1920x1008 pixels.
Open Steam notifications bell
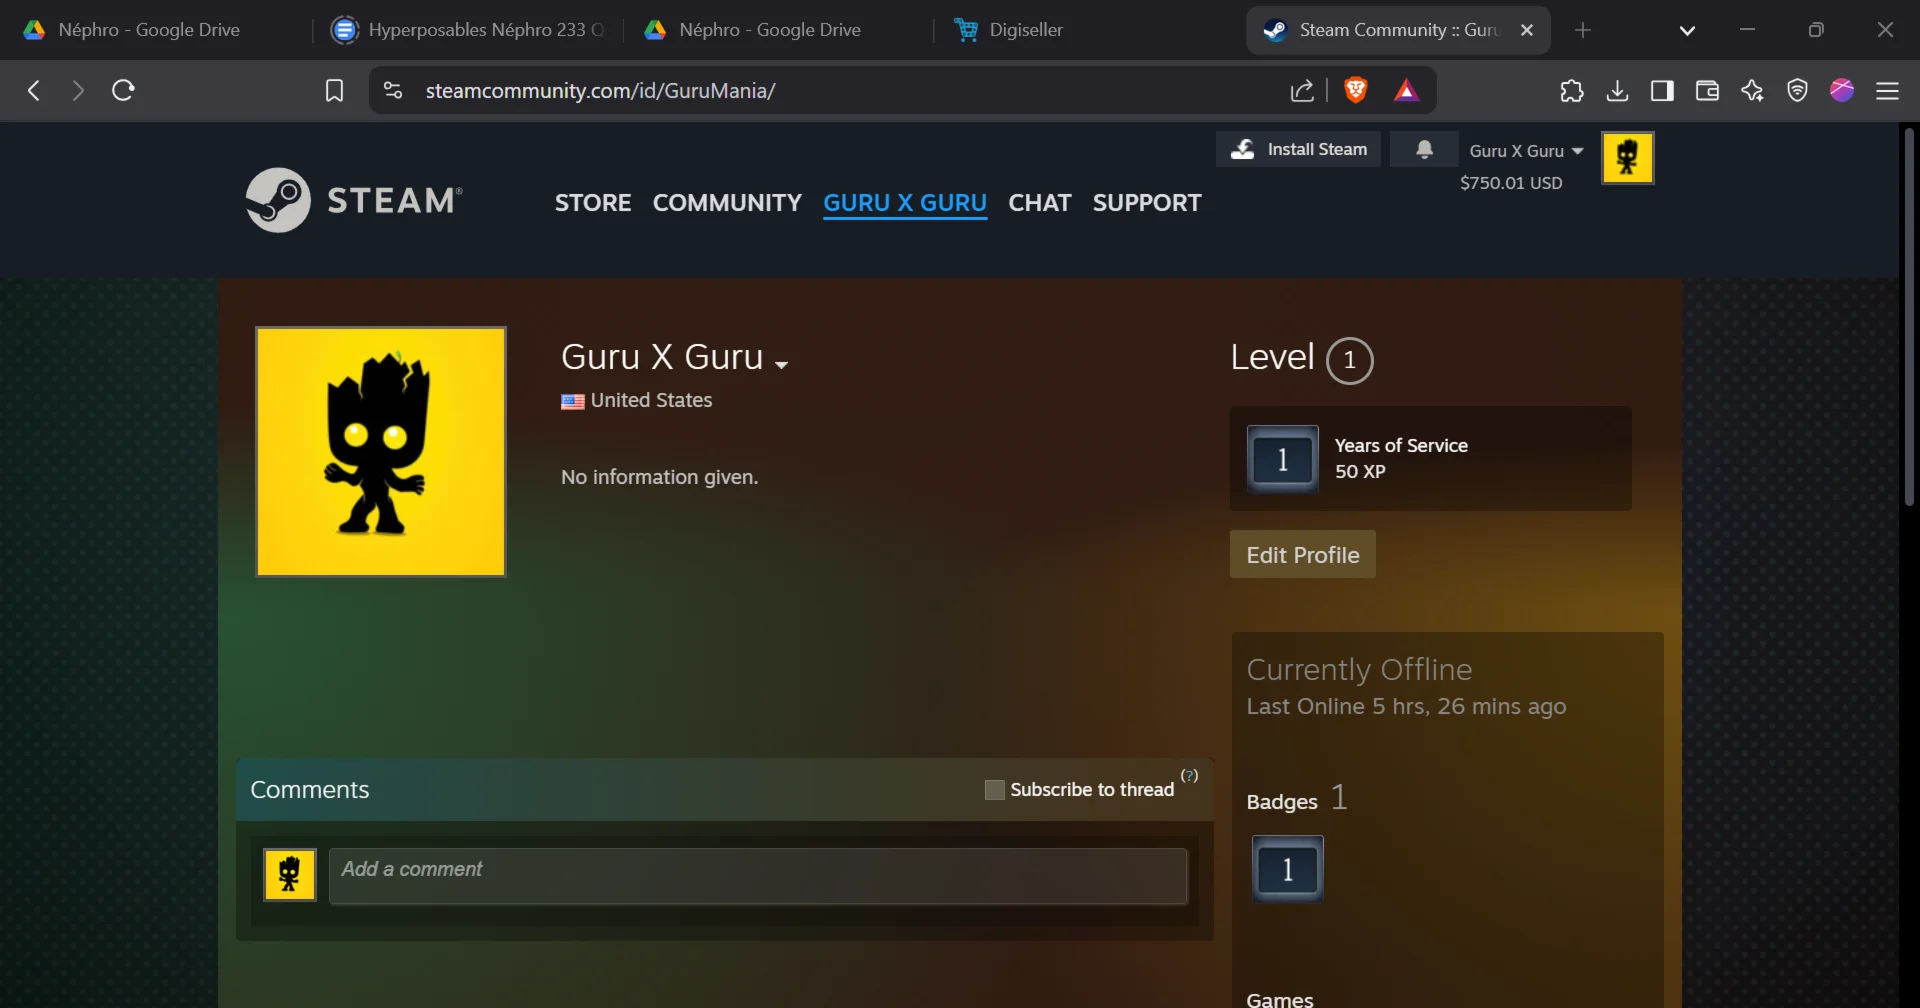click(x=1424, y=149)
